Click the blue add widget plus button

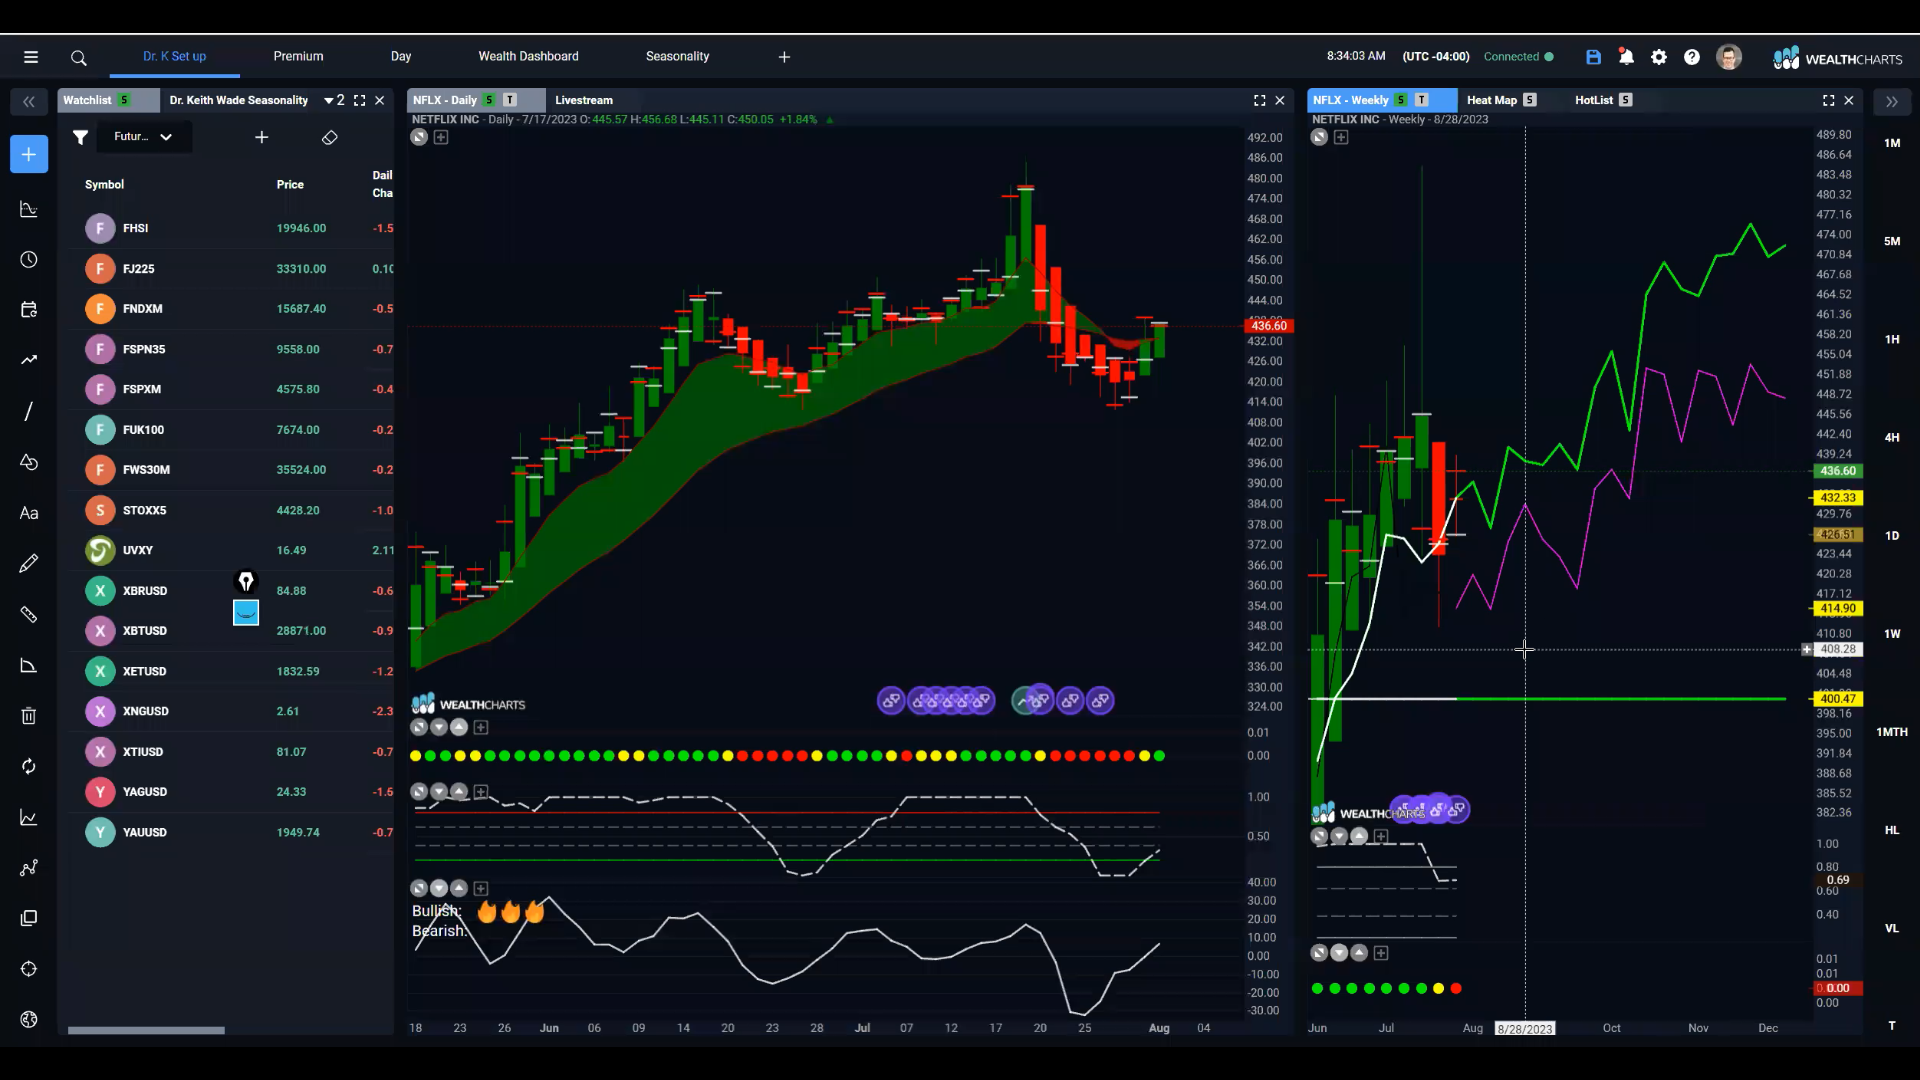pos(29,154)
